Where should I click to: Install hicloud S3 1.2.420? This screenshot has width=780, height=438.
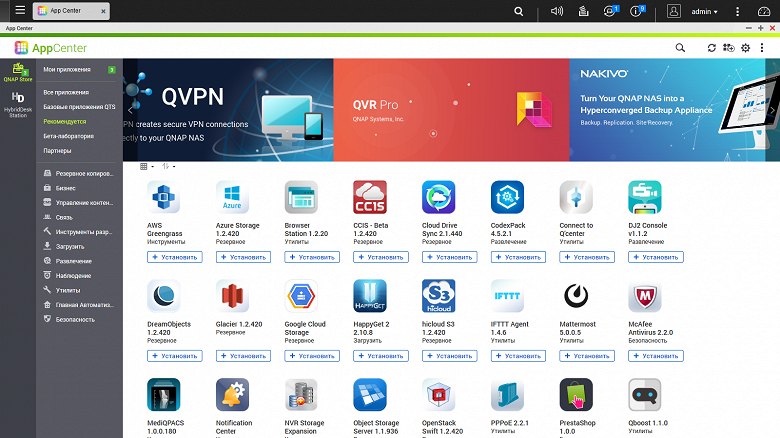click(x=450, y=356)
